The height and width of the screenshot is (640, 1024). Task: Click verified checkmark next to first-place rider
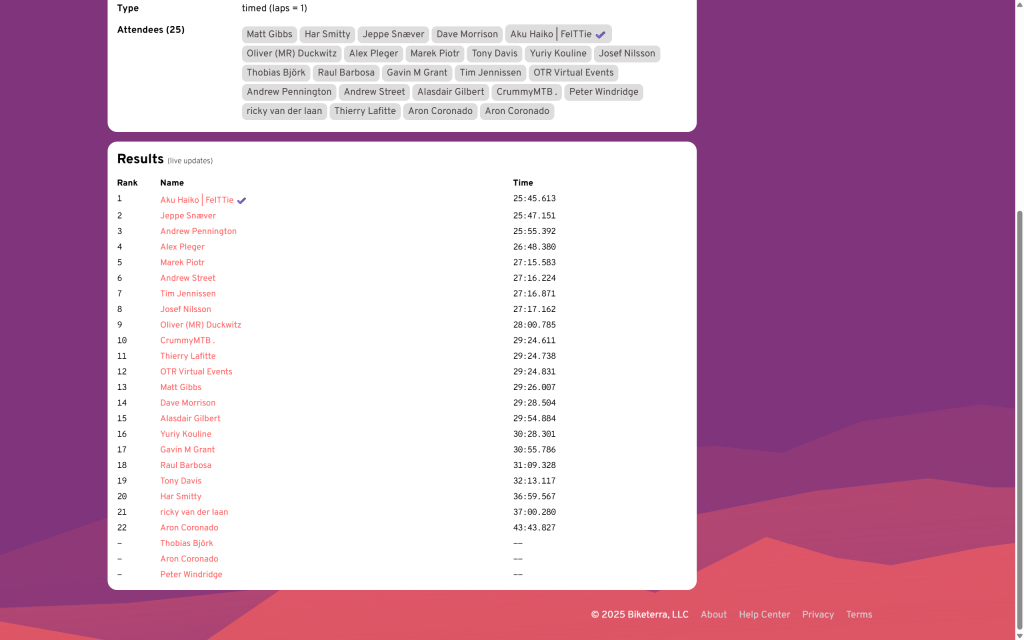click(242, 200)
